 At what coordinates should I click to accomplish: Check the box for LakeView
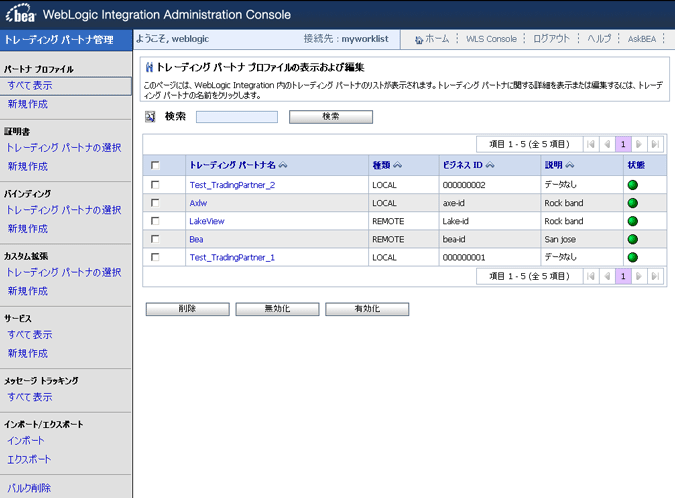(155, 221)
